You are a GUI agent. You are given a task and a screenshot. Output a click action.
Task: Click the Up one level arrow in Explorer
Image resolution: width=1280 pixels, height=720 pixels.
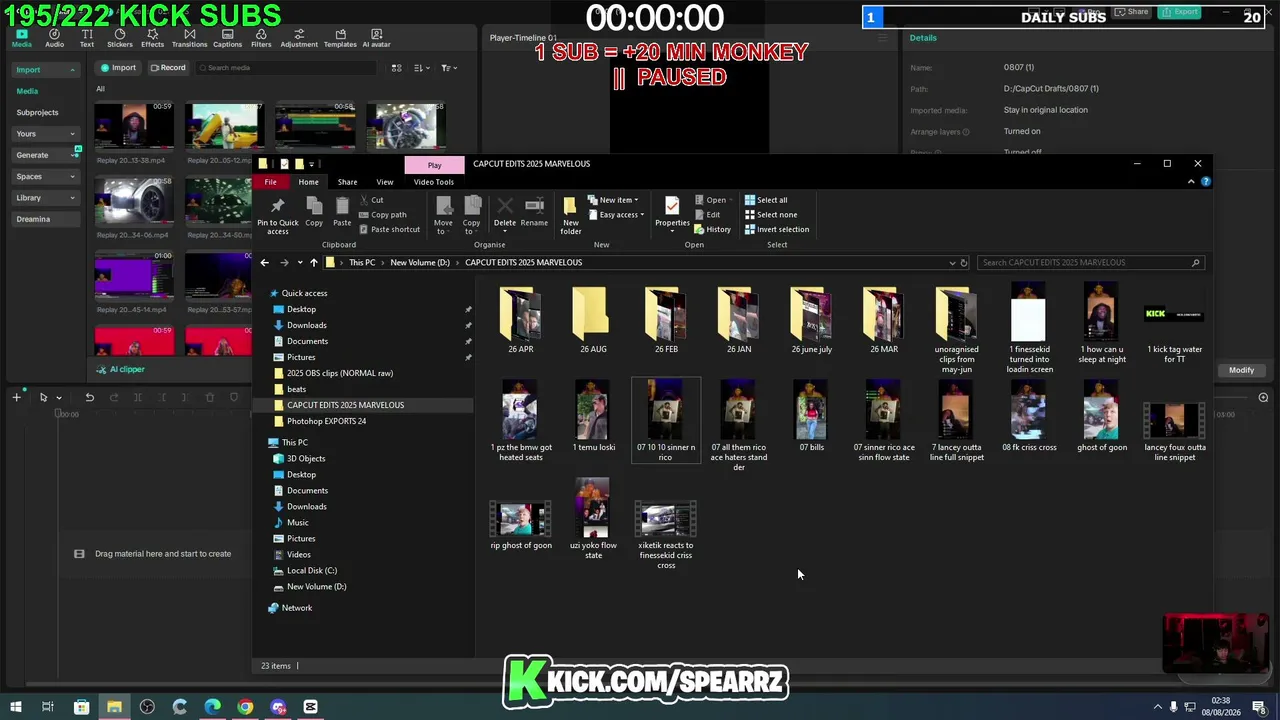click(x=313, y=263)
